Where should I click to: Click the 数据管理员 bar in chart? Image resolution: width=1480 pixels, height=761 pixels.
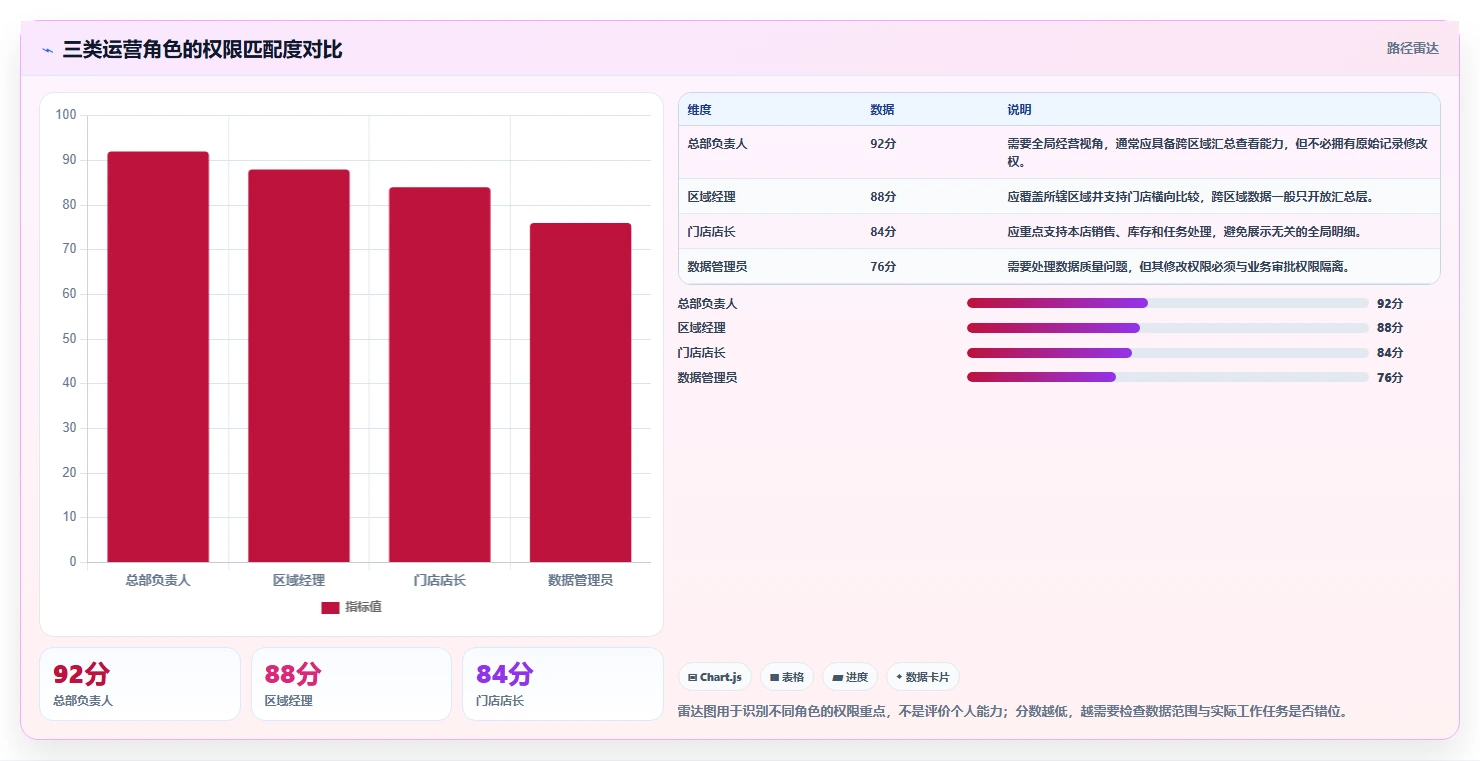point(581,393)
